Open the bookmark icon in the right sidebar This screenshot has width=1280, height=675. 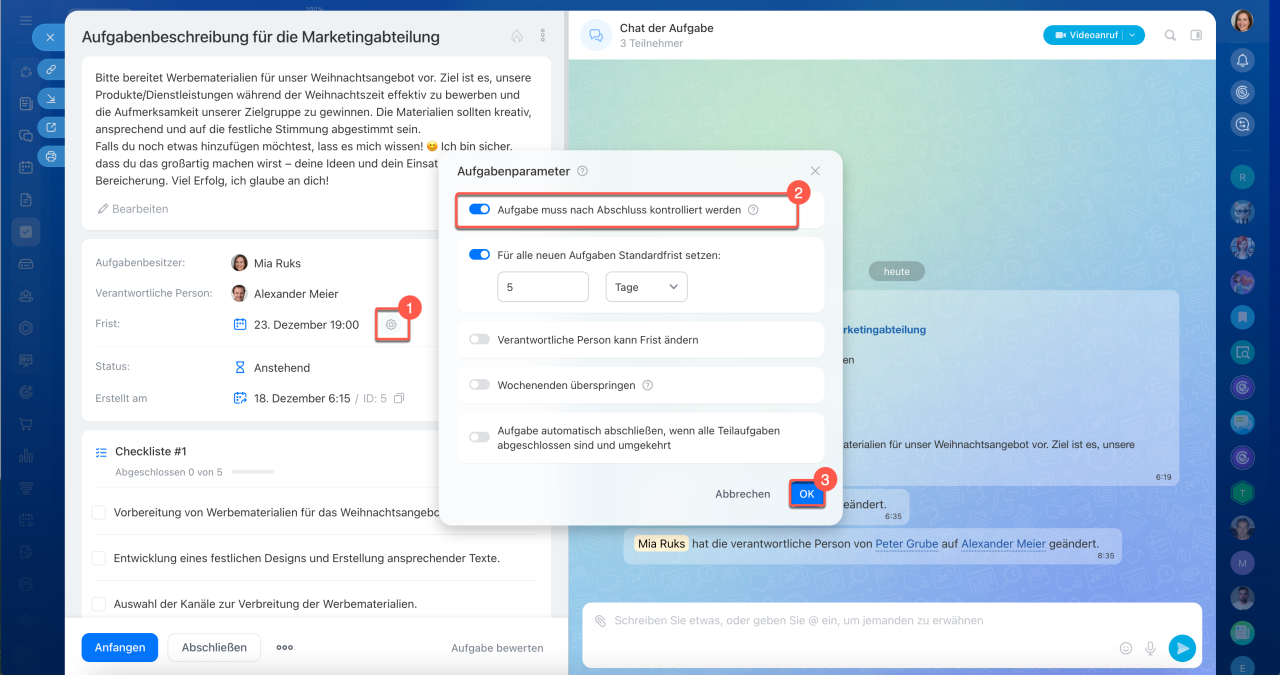pos(1242,317)
